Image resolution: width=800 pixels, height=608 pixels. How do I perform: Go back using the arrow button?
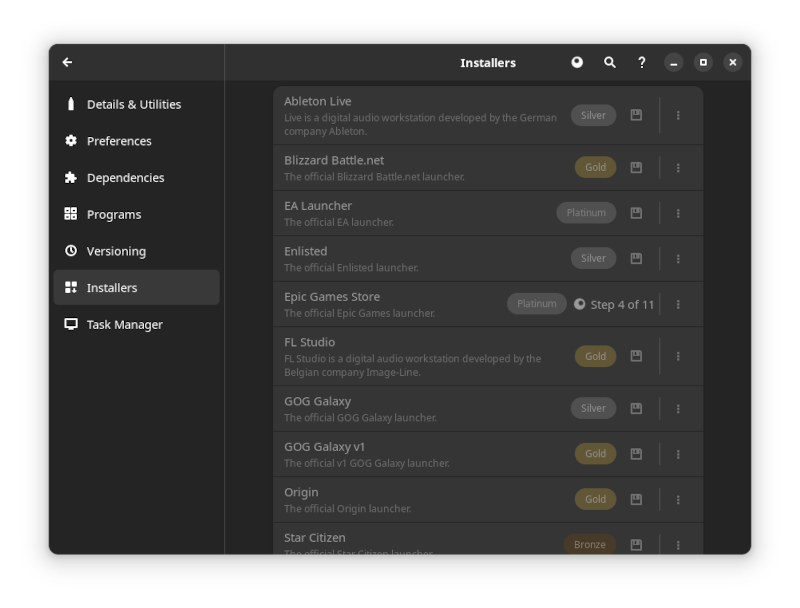tap(66, 62)
